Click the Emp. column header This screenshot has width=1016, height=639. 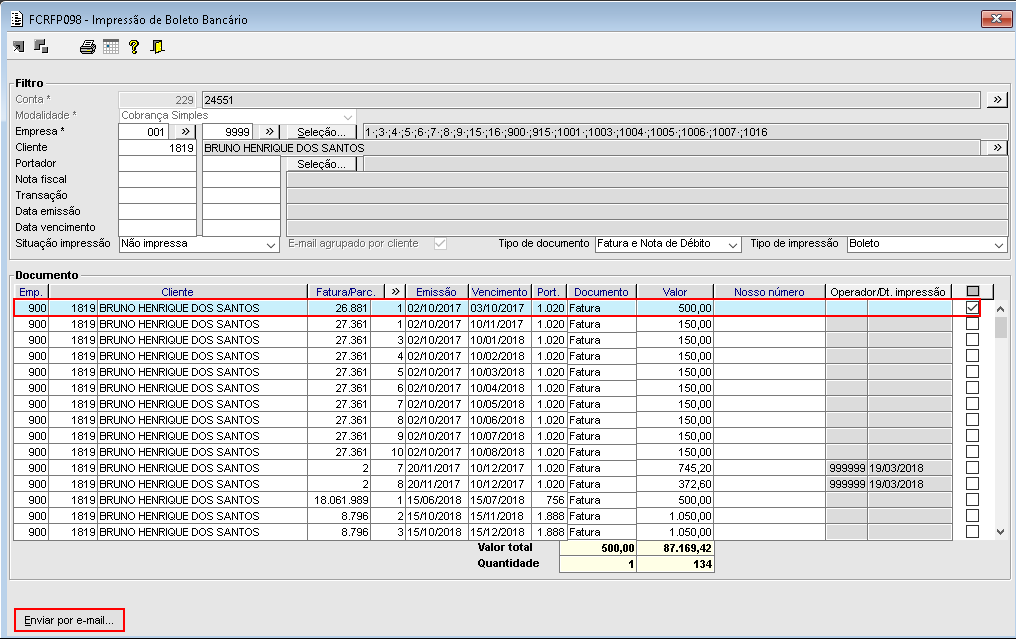[x=31, y=292]
